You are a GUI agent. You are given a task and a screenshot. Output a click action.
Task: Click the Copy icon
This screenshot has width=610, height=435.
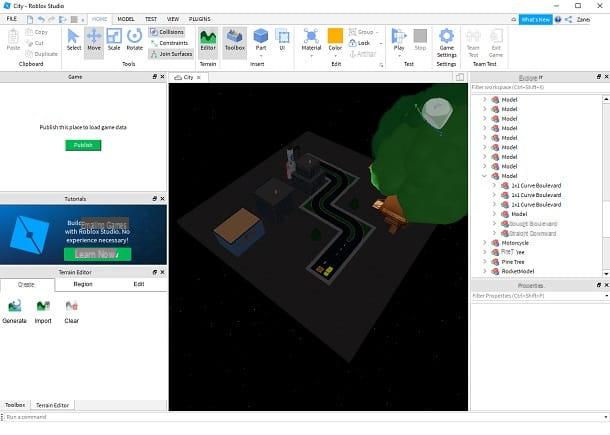point(30,32)
